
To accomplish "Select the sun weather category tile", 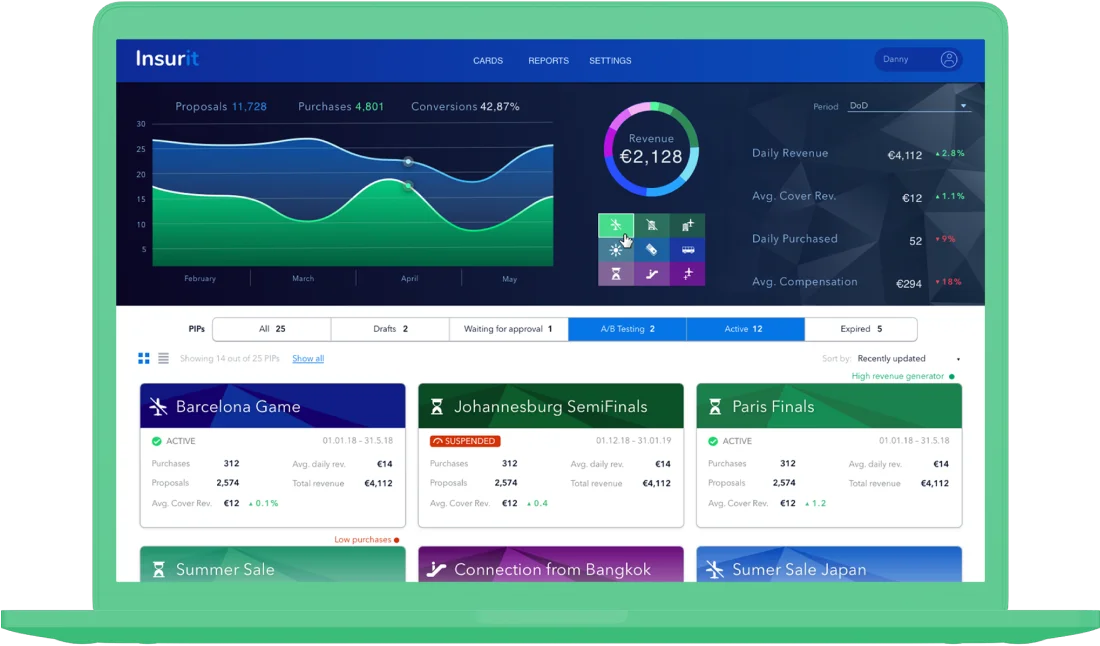I will pyautogui.click(x=616, y=250).
